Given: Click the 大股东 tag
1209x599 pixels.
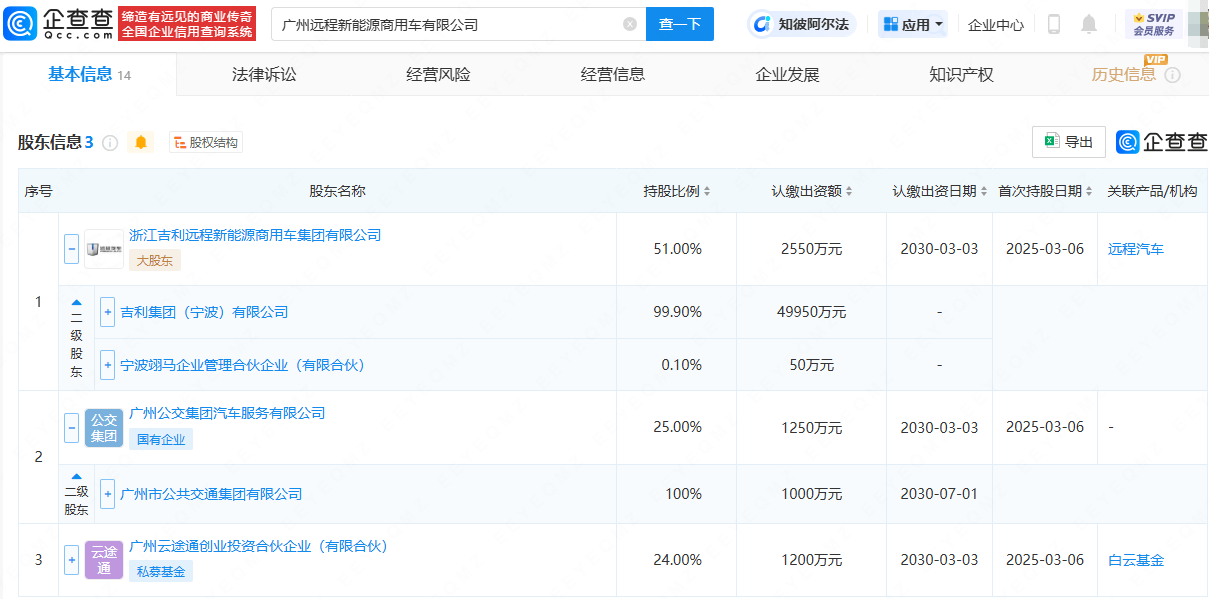Looking at the screenshot, I should tap(154, 260).
